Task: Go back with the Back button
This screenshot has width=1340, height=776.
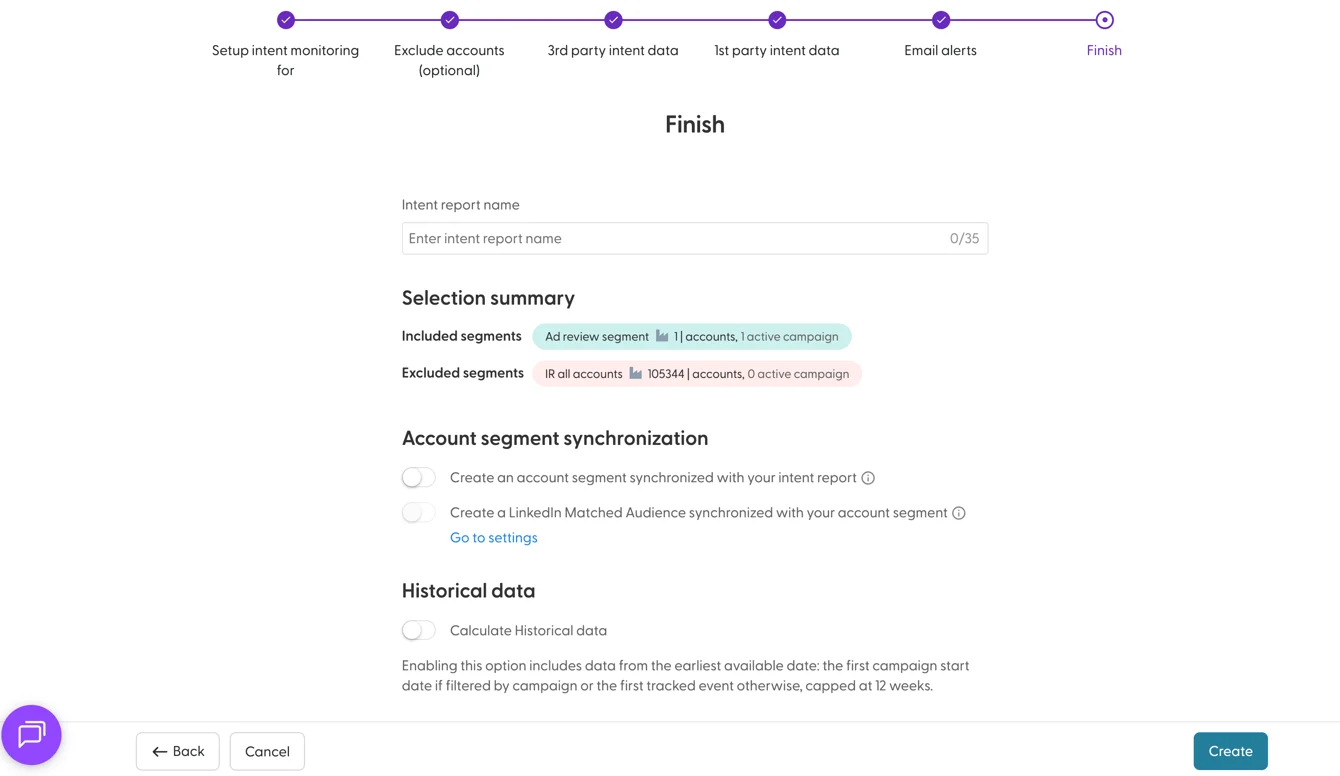Action: point(178,751)
